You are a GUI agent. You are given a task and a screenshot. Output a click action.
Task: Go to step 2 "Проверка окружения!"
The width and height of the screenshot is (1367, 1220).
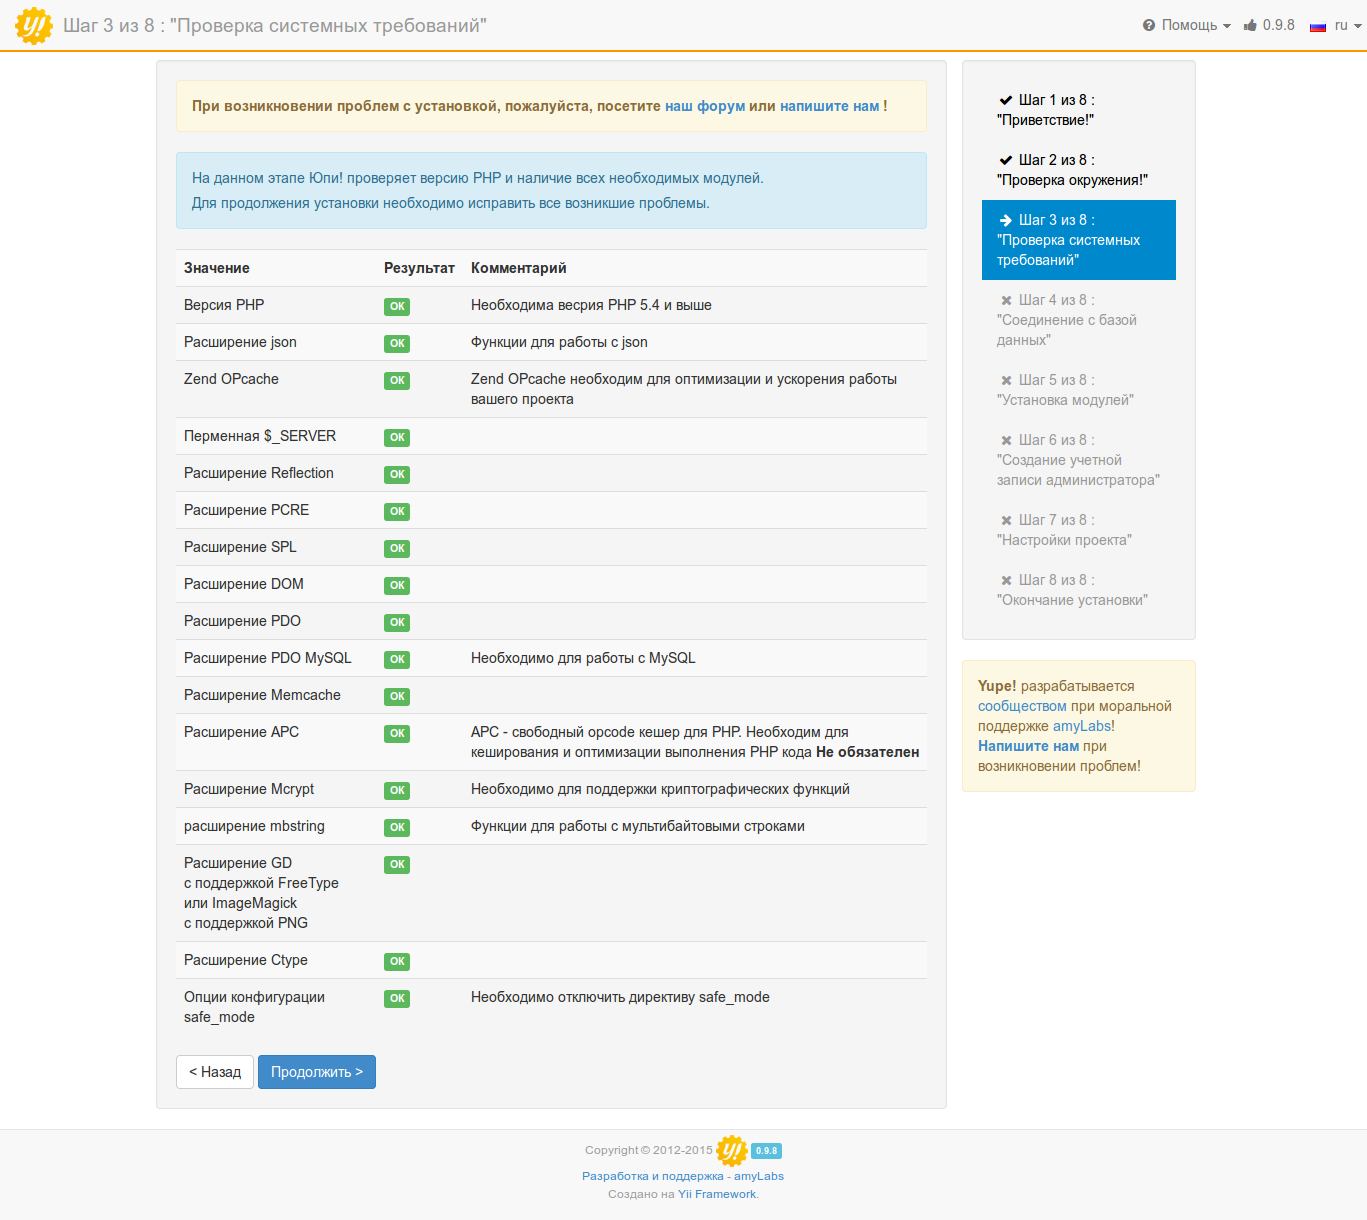pyautogui.click(x=1071, y=171)
